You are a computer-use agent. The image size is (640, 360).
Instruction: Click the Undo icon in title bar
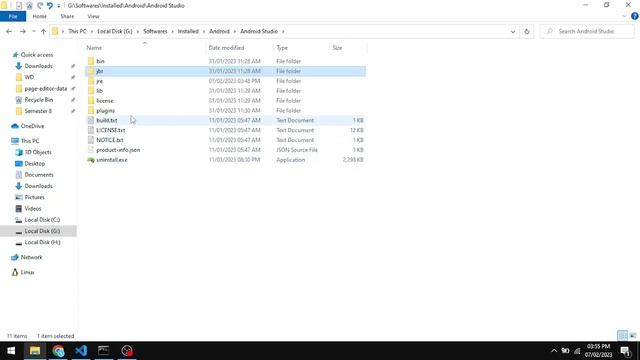(x=49, y=5)
